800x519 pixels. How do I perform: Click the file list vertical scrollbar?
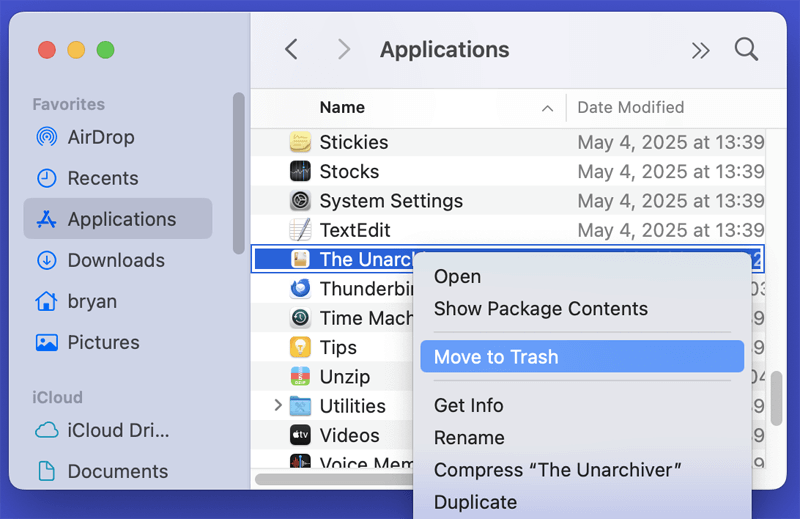click(777, 398)
